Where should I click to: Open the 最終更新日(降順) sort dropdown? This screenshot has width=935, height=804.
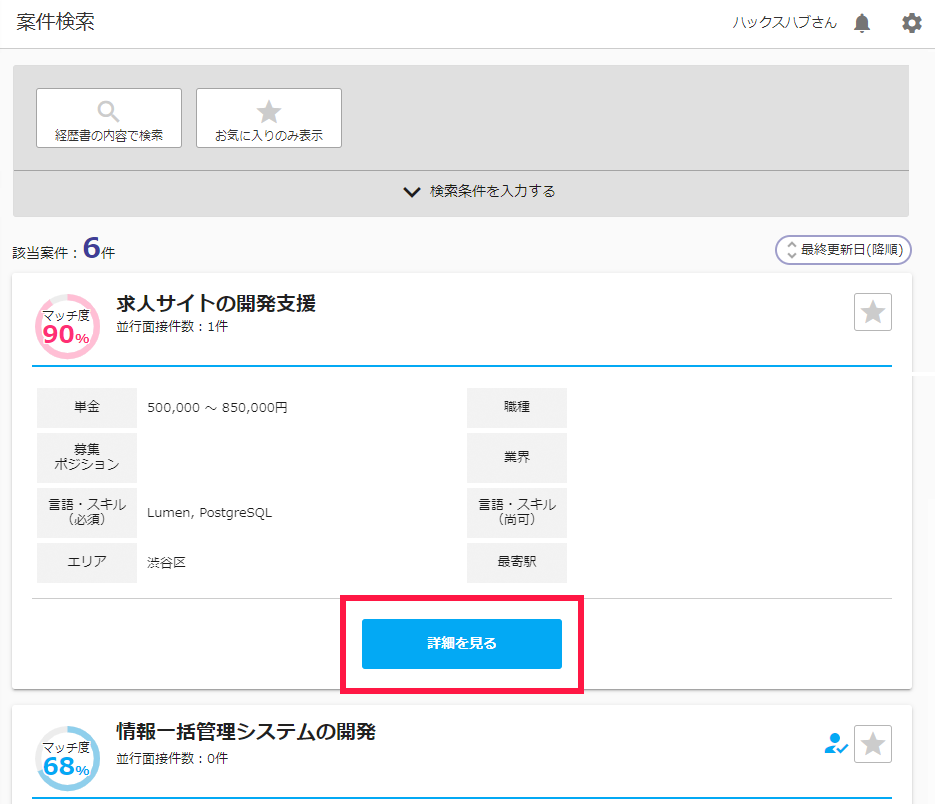click(843, 250)
